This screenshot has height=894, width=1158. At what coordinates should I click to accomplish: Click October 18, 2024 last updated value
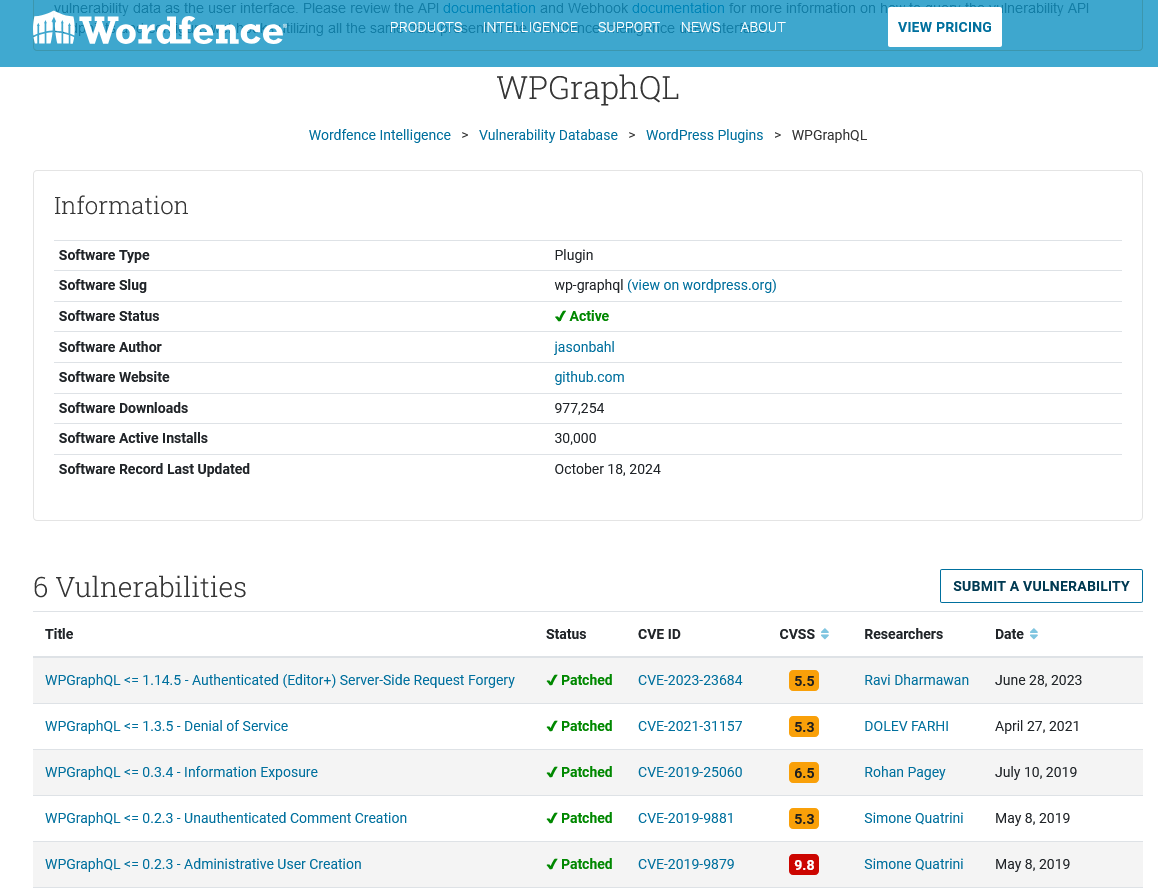[607, 470]
